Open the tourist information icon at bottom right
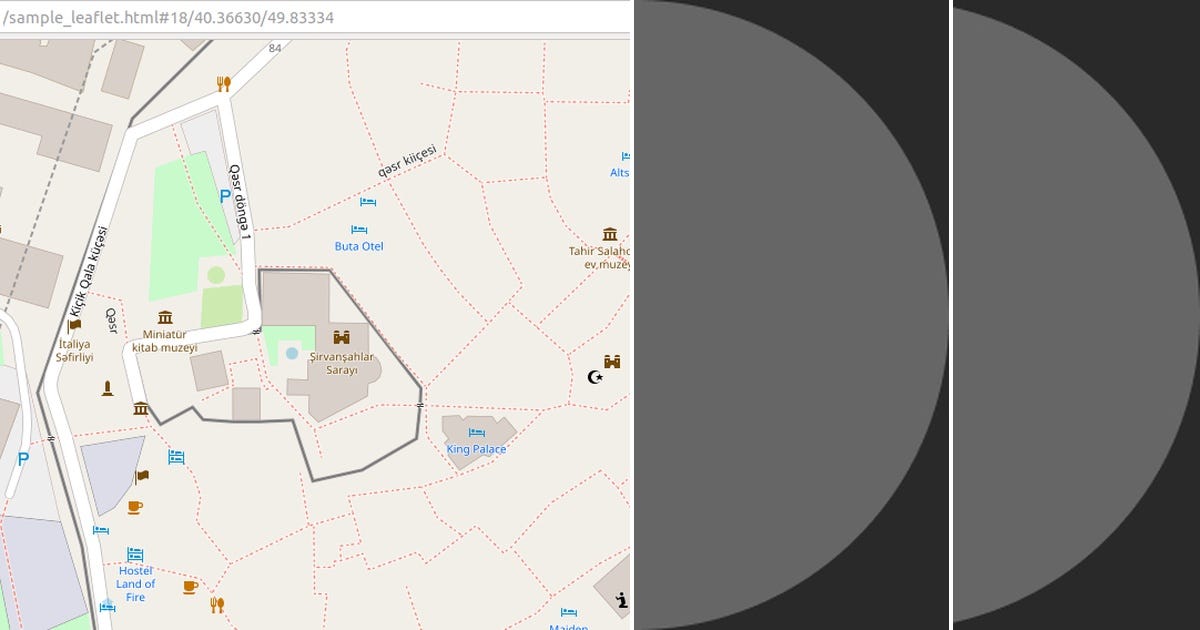Screen dimensions: 1200x630 click(x=624, y=601)
